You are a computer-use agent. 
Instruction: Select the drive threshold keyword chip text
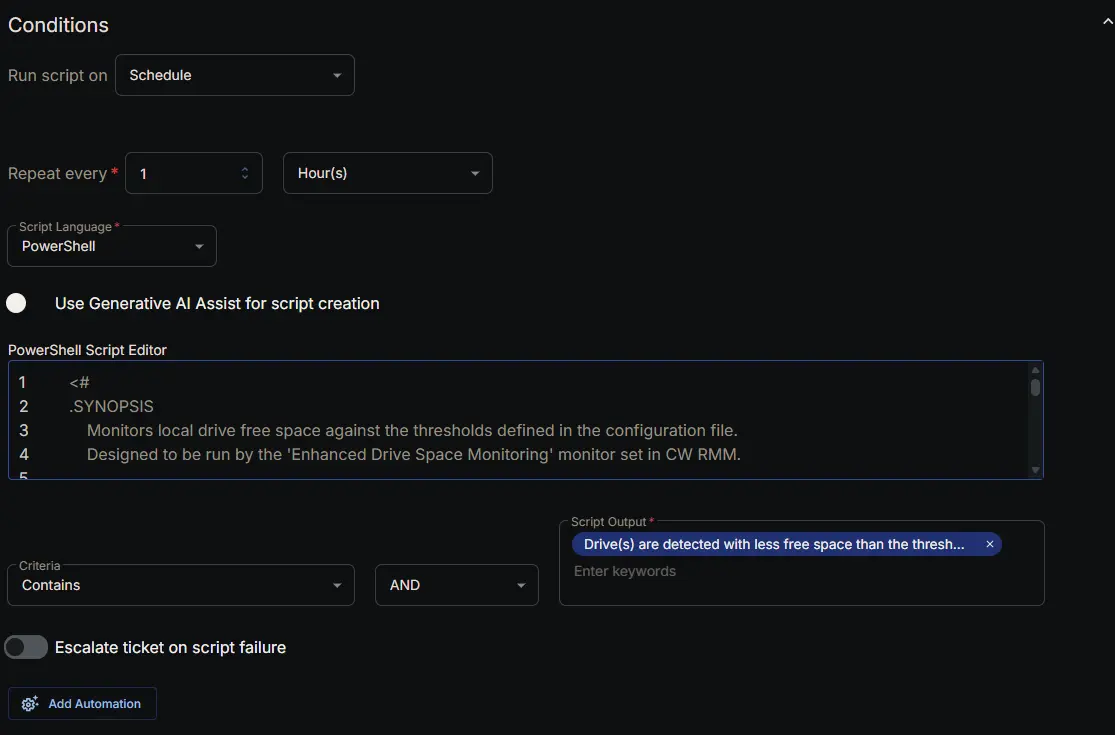[774, 544]
